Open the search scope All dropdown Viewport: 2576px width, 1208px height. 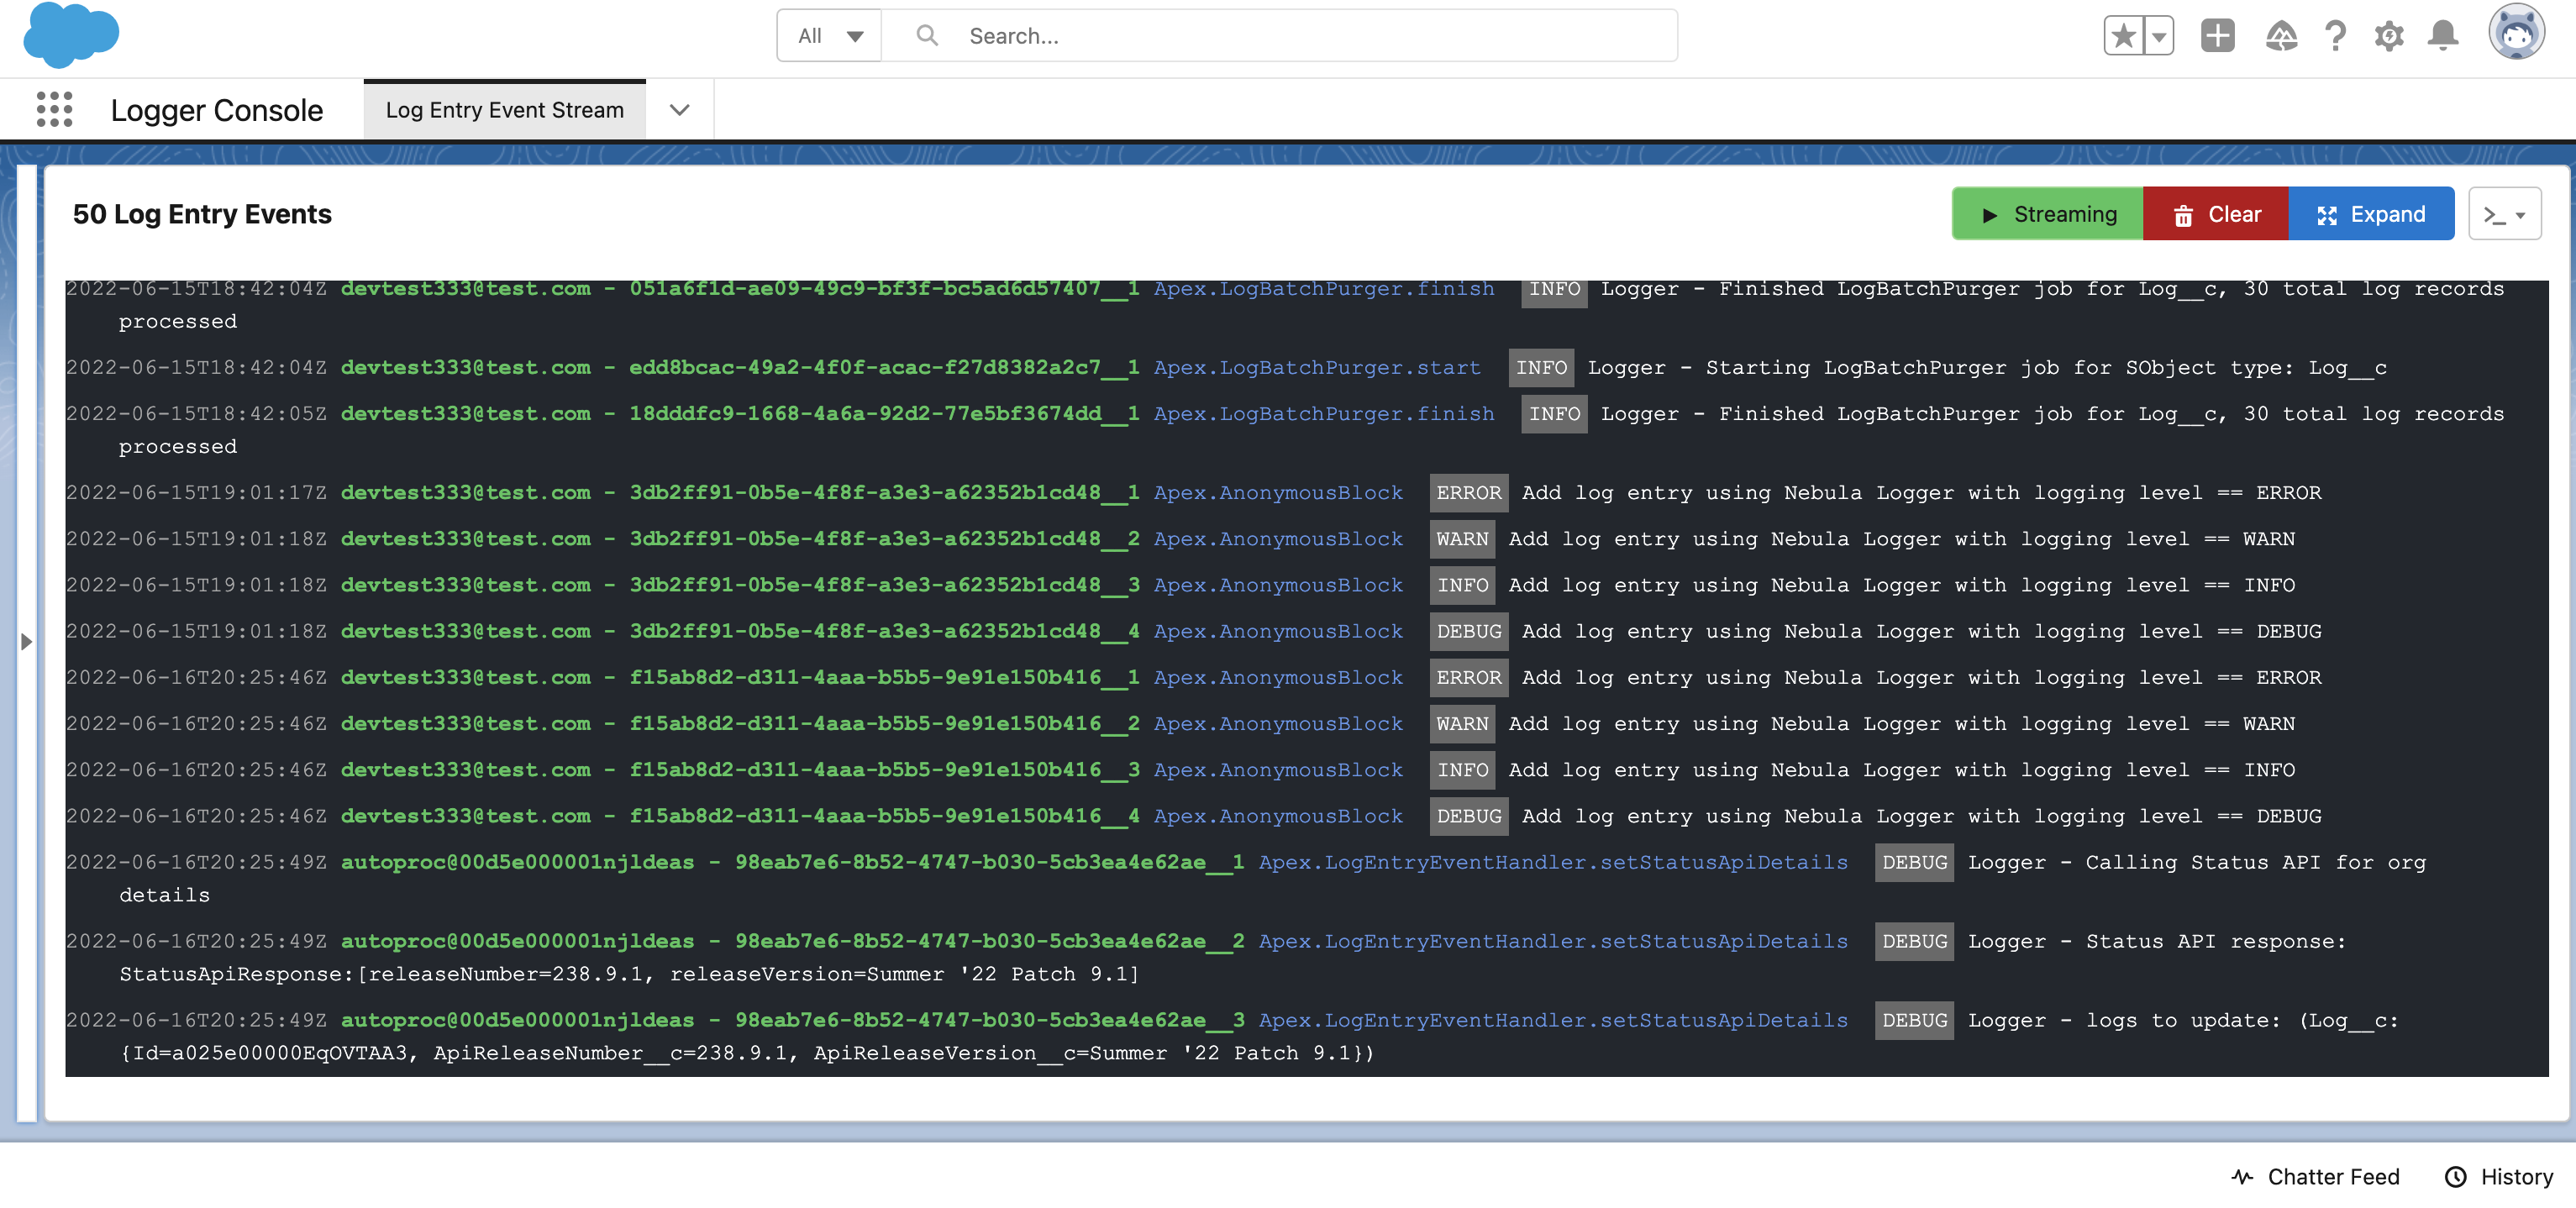pyautogui.click(x=829, y=36)
